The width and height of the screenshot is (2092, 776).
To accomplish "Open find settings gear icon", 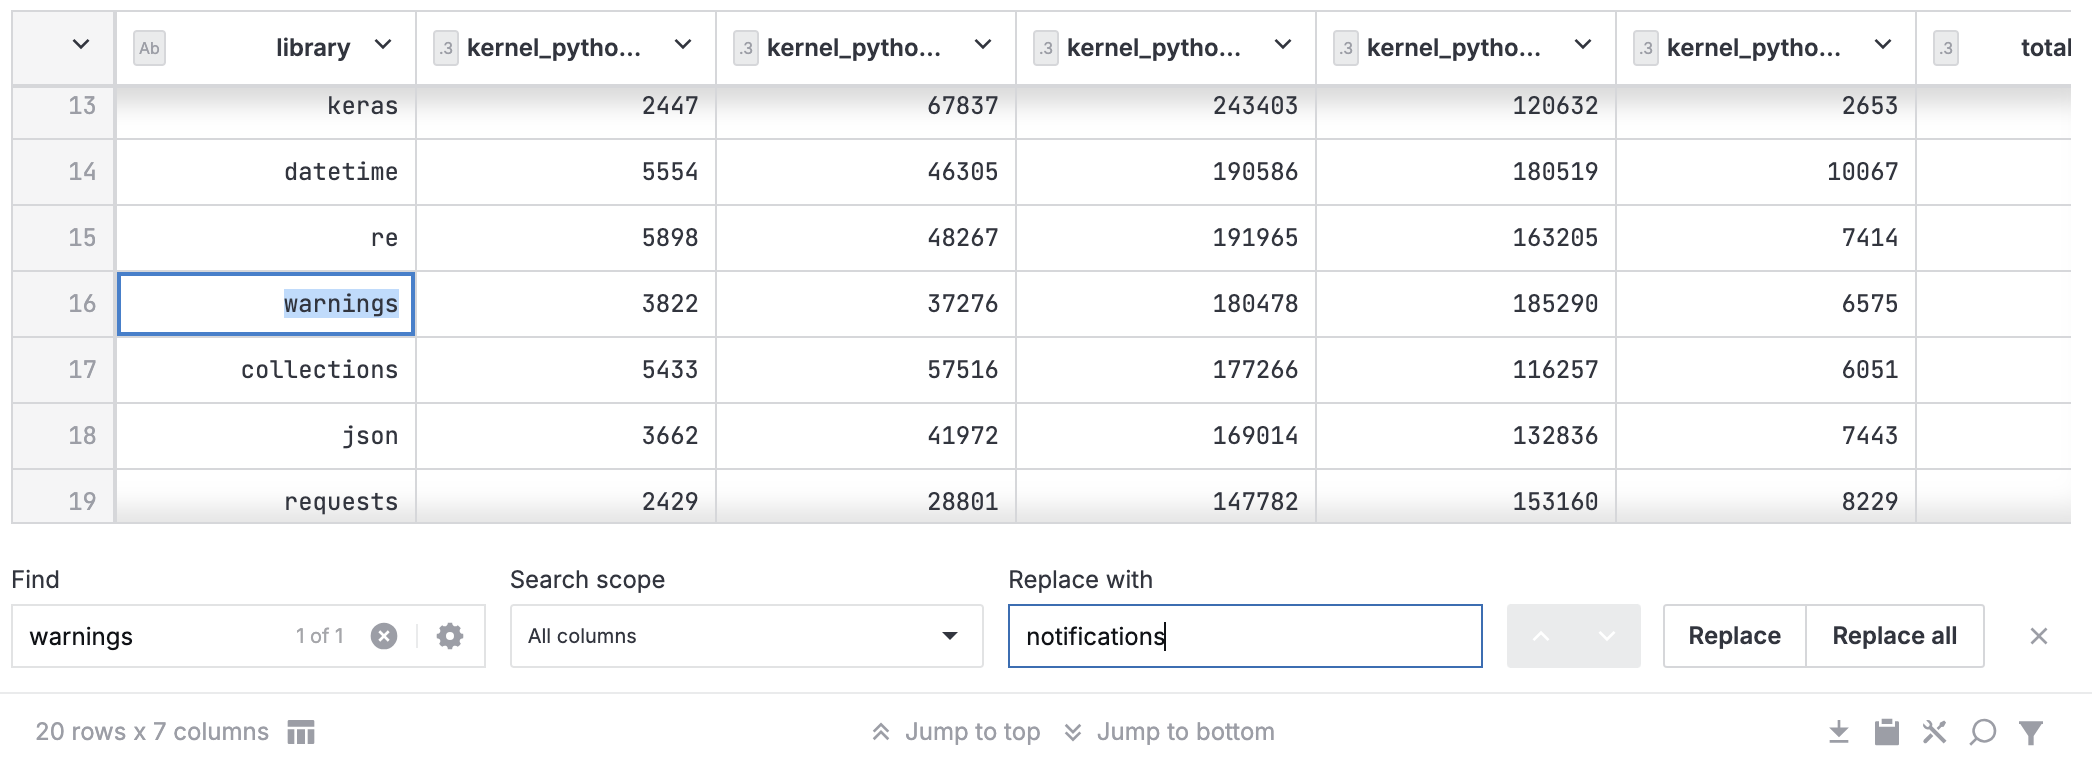I will point(450,636).
